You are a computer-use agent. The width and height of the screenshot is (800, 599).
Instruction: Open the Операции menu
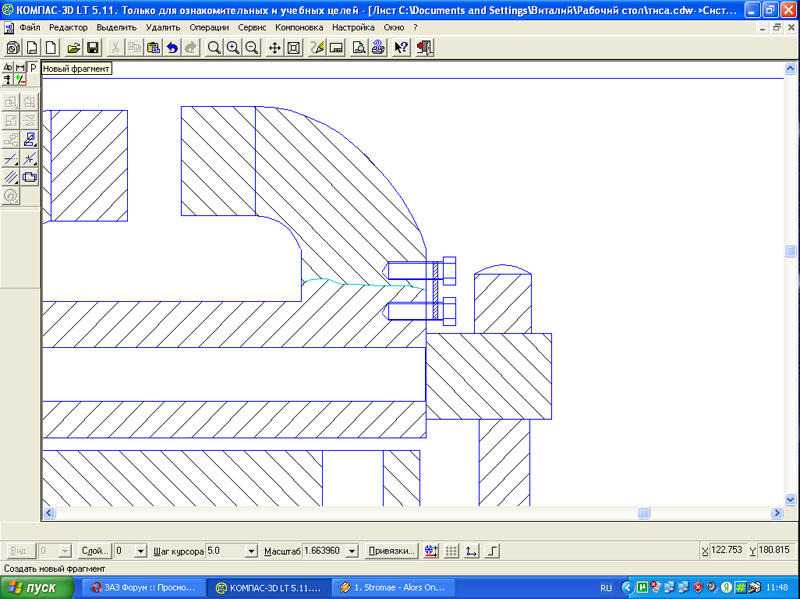coord(209,28)
